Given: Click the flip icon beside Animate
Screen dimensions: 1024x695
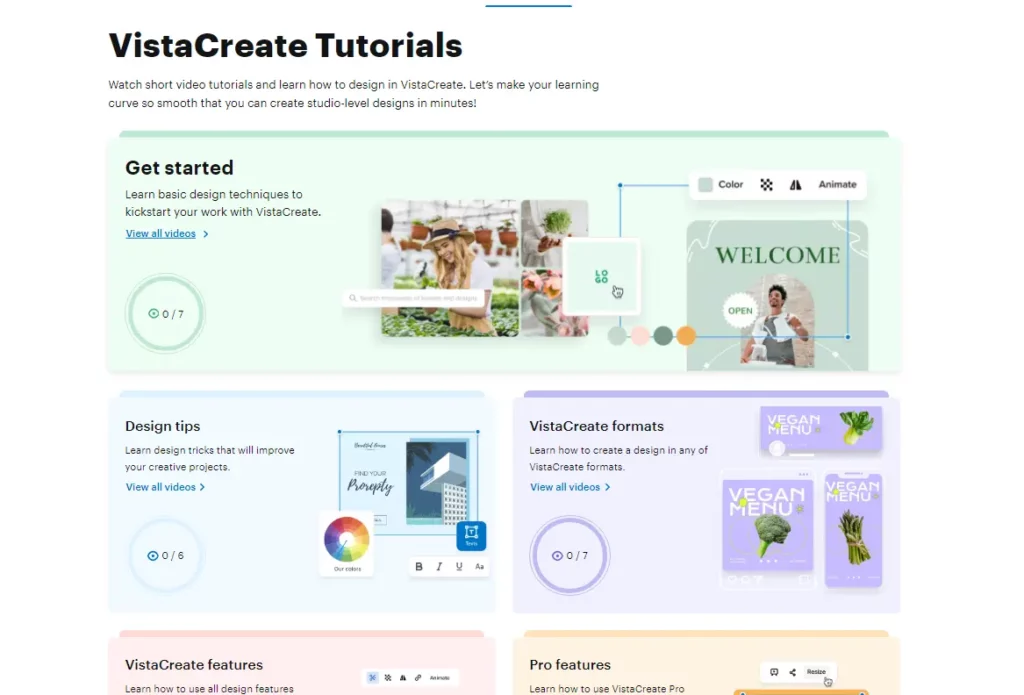Looking at the screenshot, I should pos(795,185).
